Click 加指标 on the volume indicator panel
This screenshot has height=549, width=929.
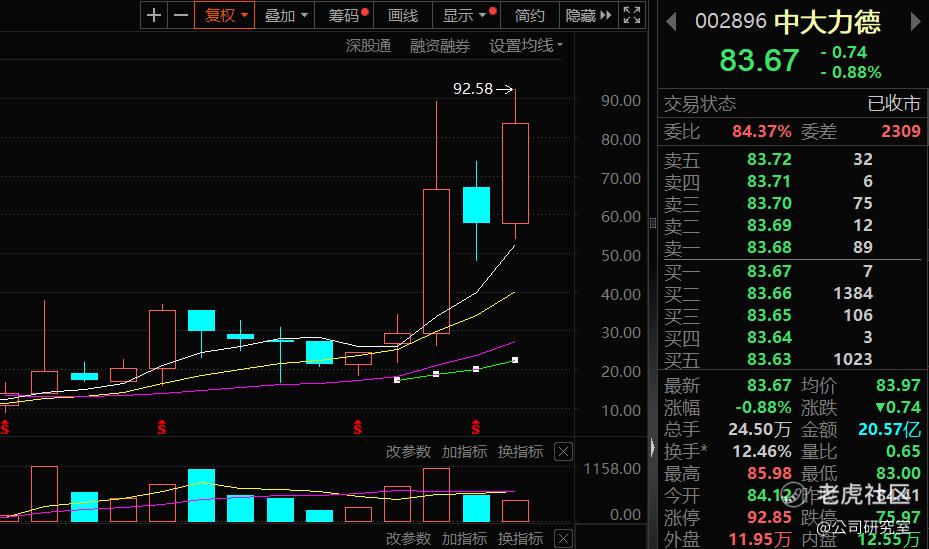464,452
